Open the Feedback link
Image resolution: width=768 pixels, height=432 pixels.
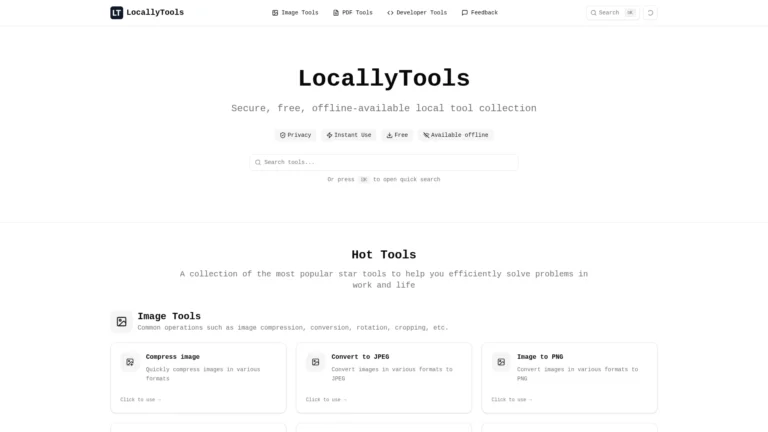479,13
